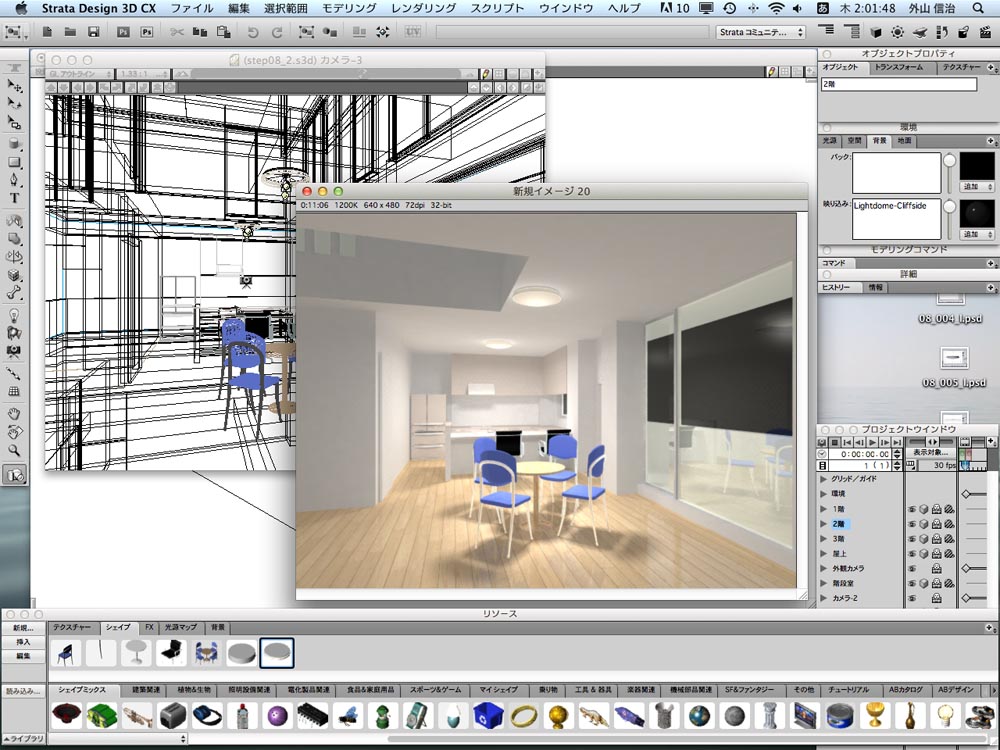
Task: Open the Strata コミュニティ dropdown
Action: (761, 32)
